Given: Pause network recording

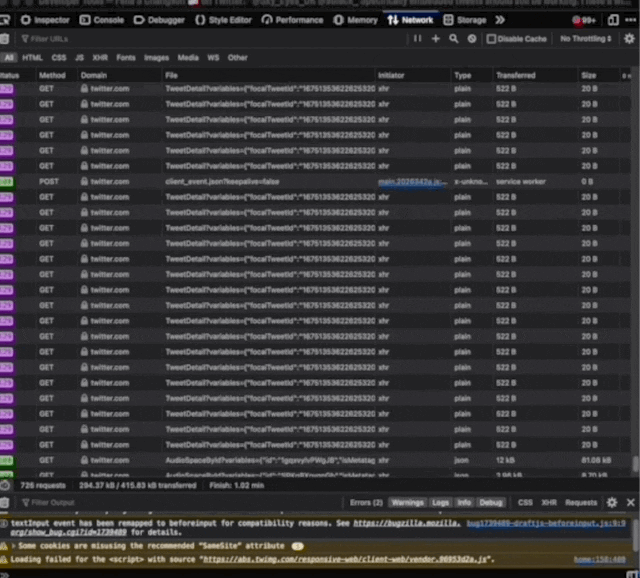Looking at the screenshot, I should coord(418,38).
